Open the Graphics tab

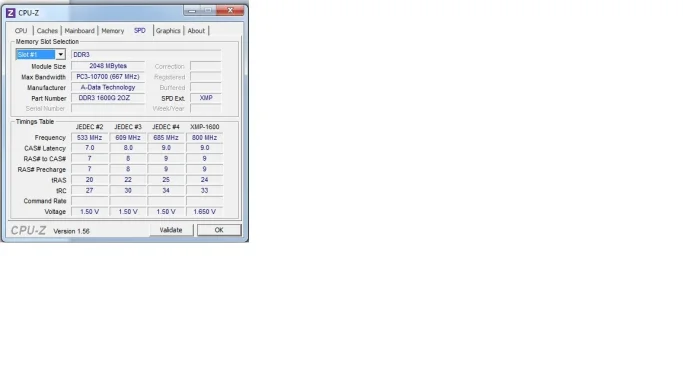pyautogui.click(x=168, y=31)
